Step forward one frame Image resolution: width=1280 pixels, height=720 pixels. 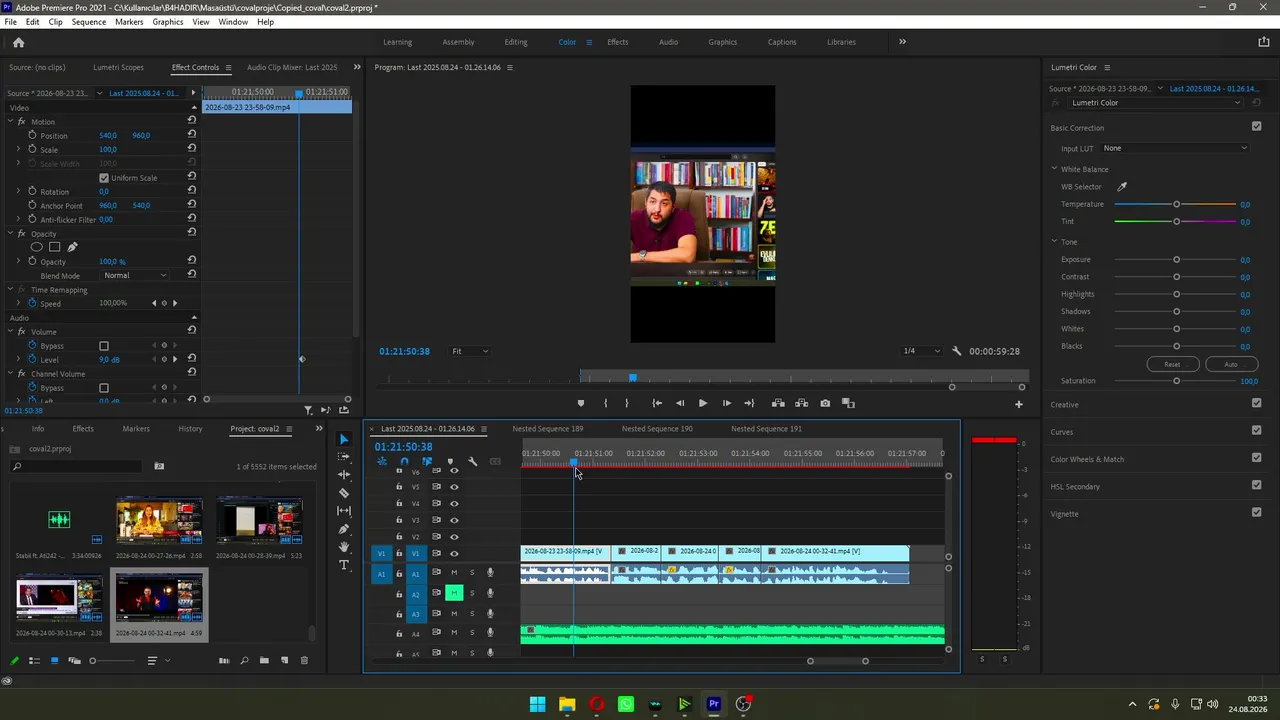tap(726, 403)
